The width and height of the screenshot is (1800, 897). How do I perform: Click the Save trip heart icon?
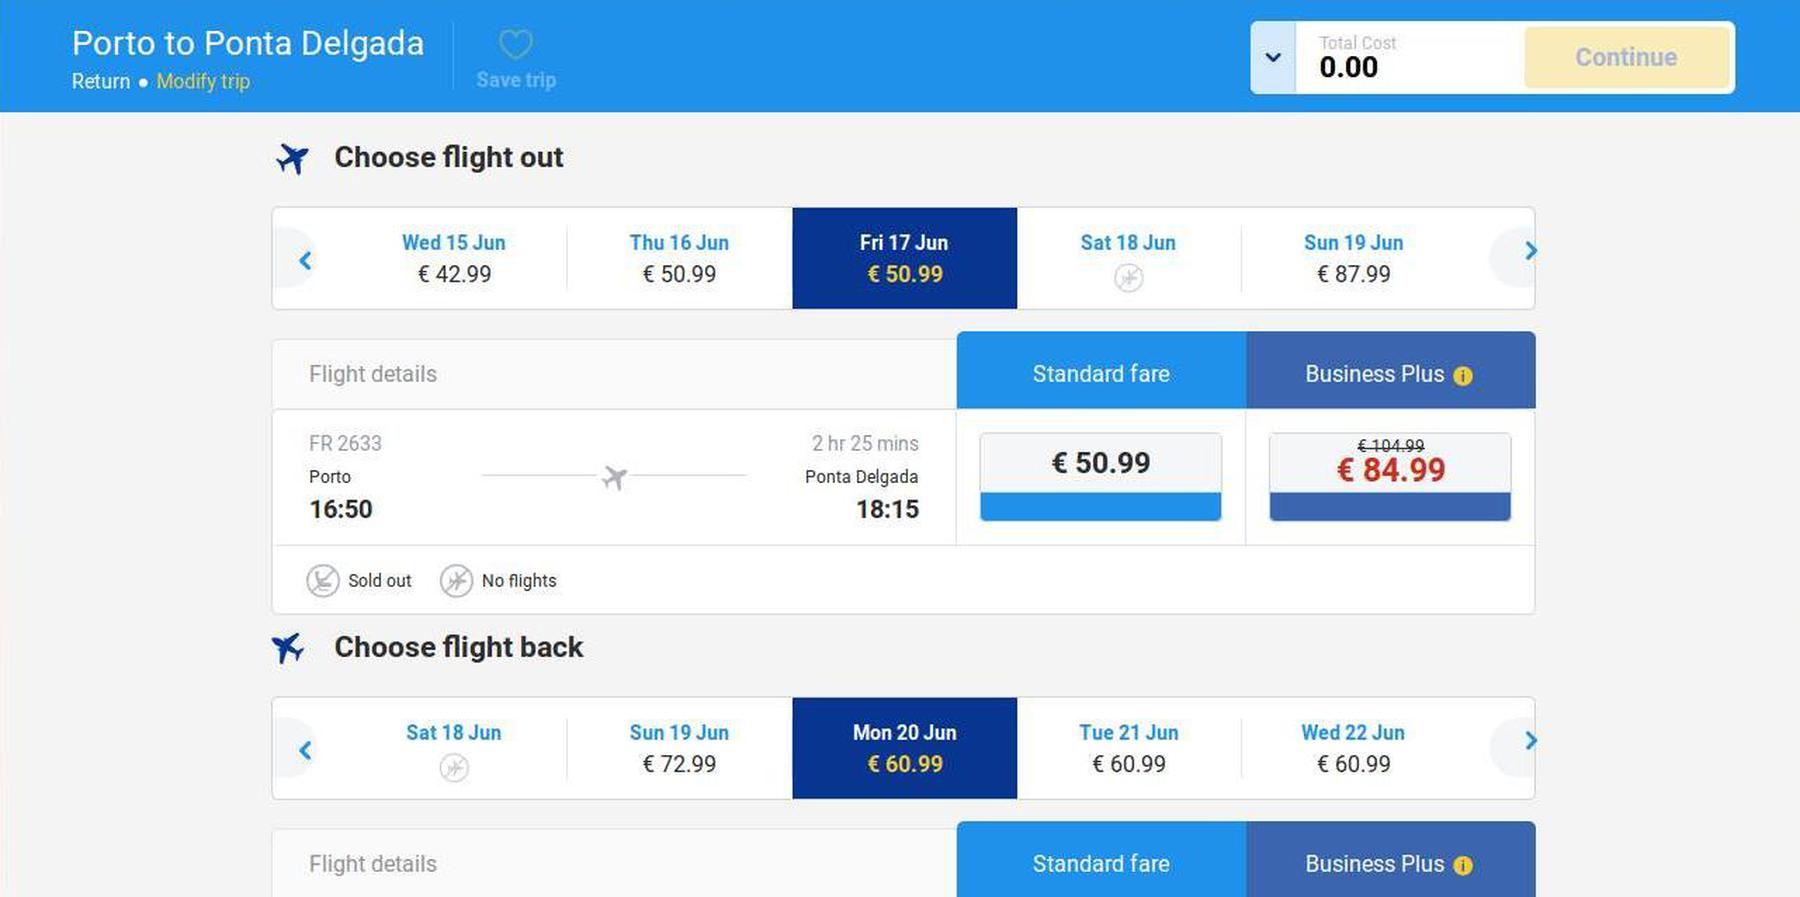click(x=516, y=45)
